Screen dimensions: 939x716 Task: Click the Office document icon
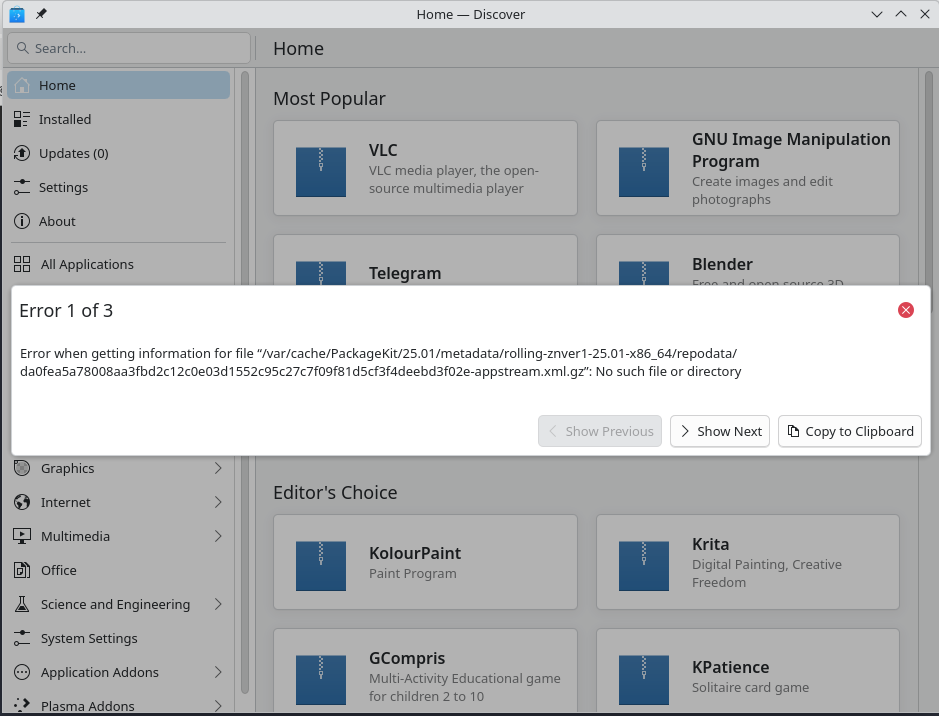(22, 571)
